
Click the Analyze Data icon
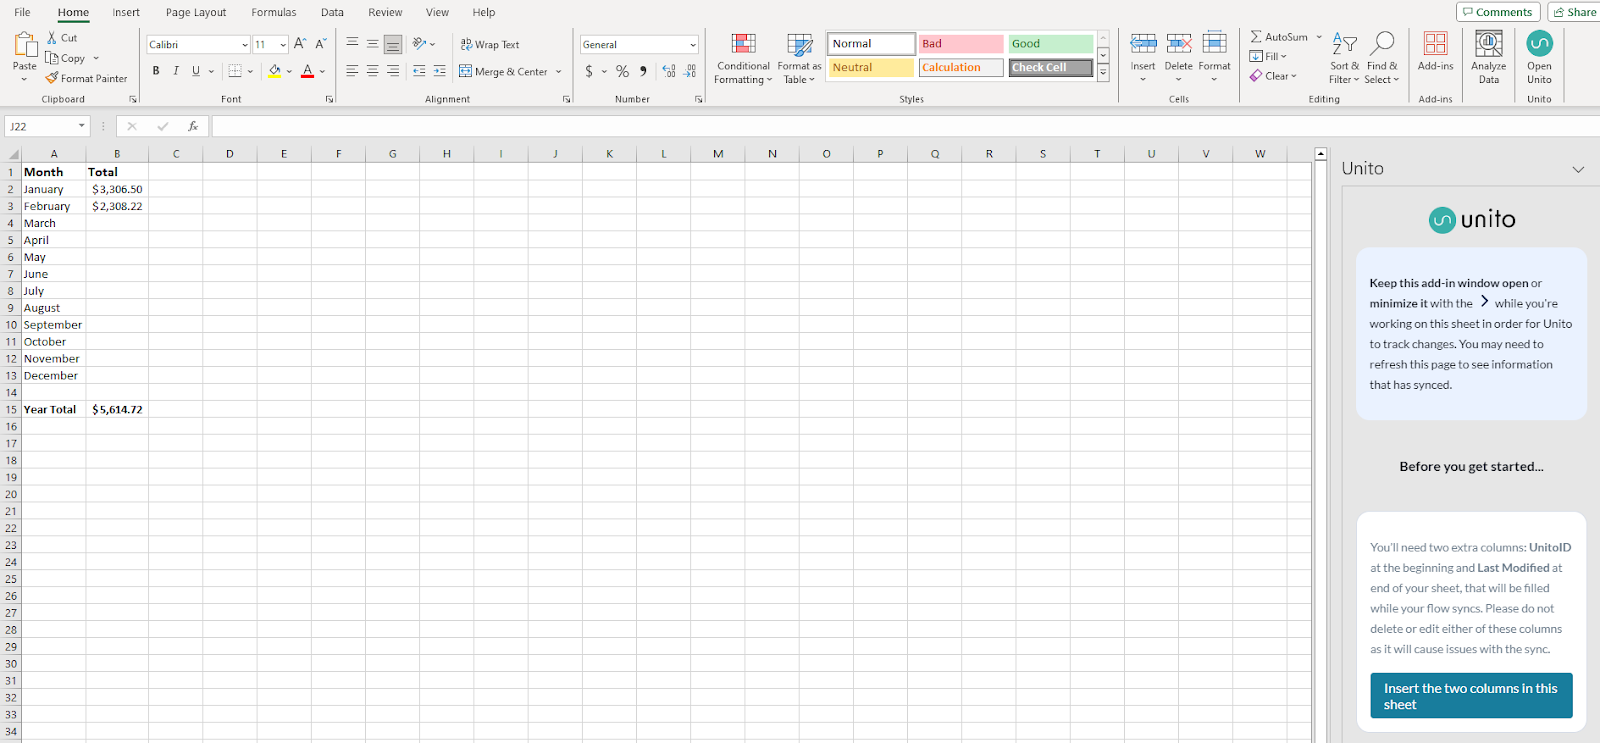[1488, 44]
